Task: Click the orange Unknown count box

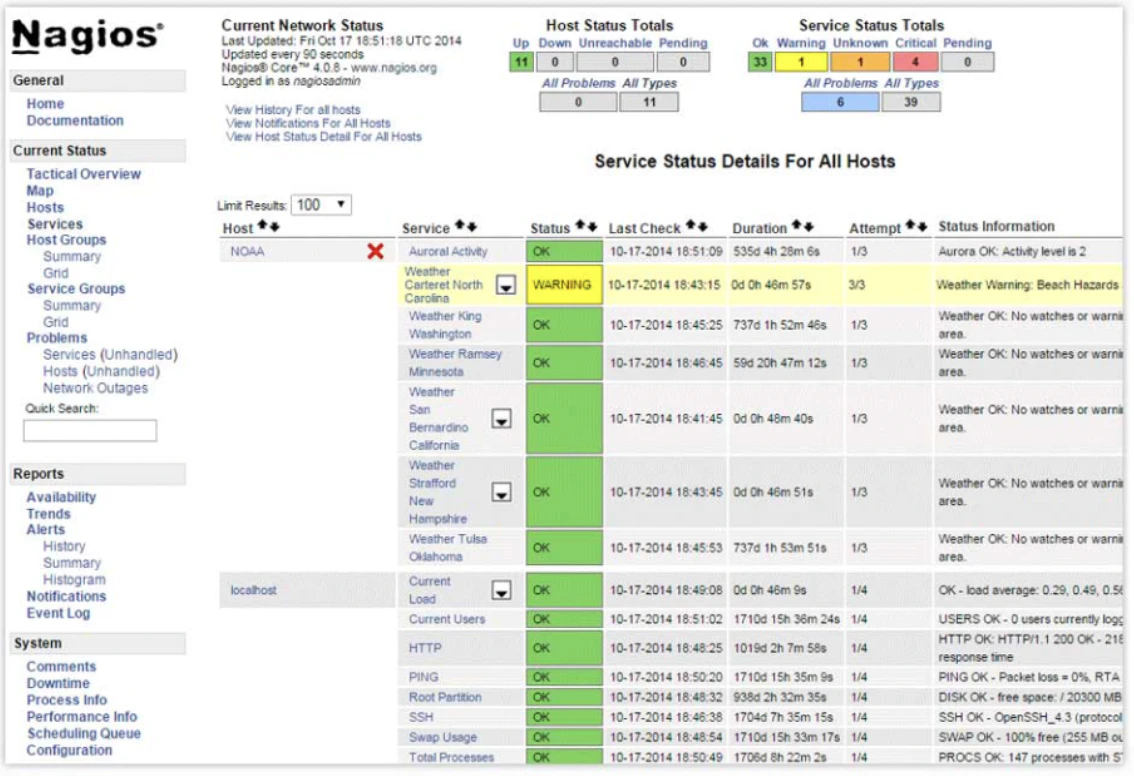Action: [x=860, y=61]
